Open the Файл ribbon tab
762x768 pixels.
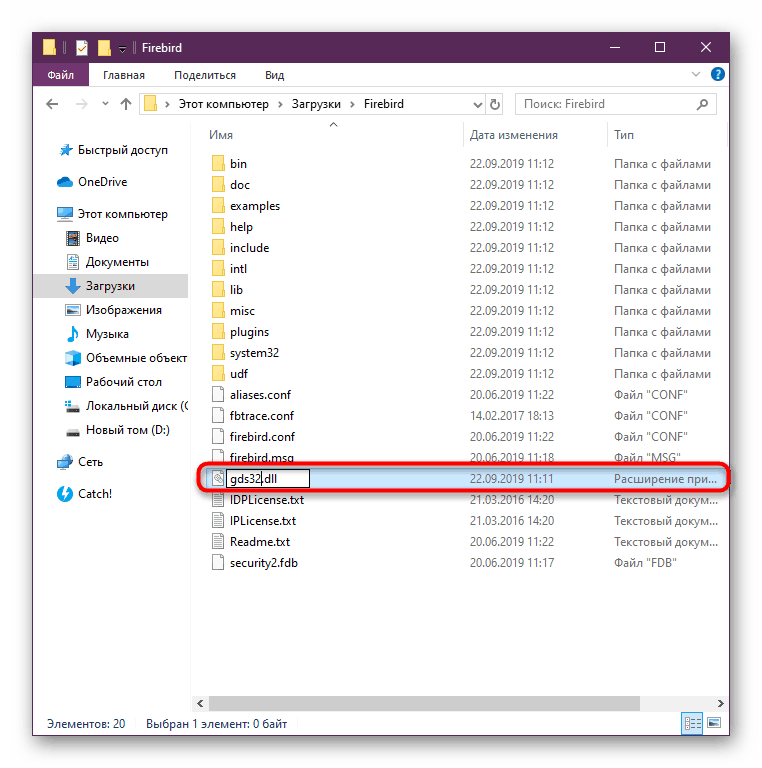tap(61, 75)
